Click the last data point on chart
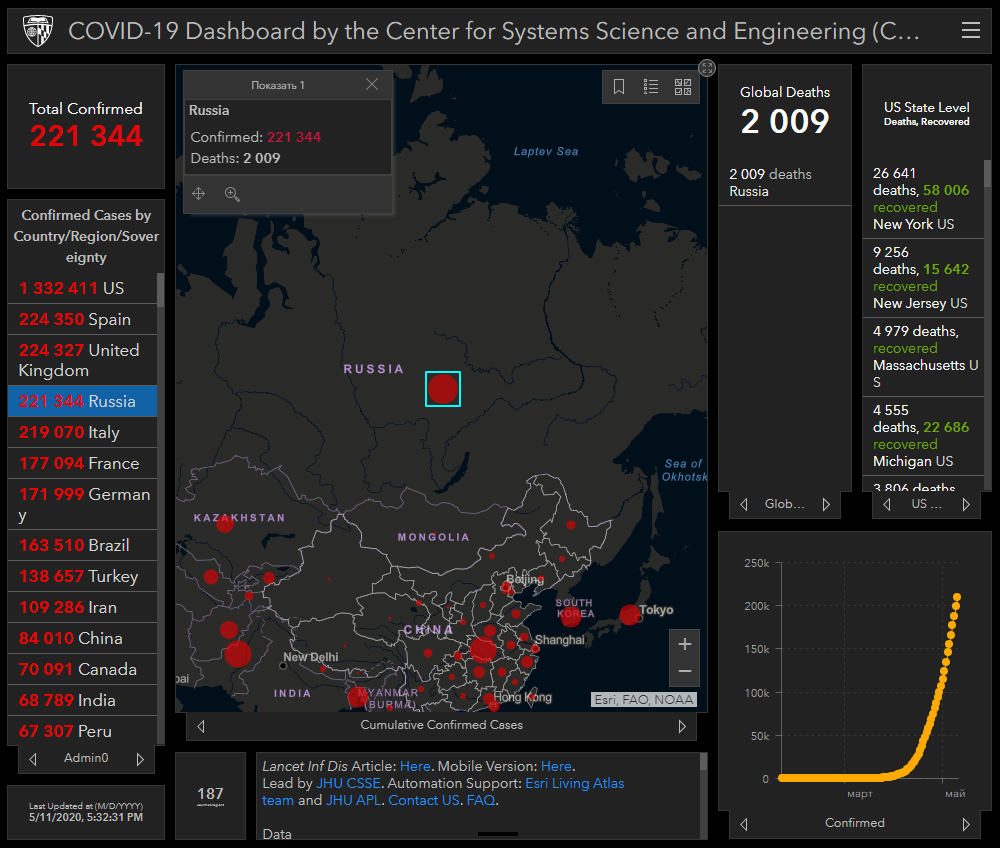The width and height of the screenshot is (1000, 848). (957, 597)
